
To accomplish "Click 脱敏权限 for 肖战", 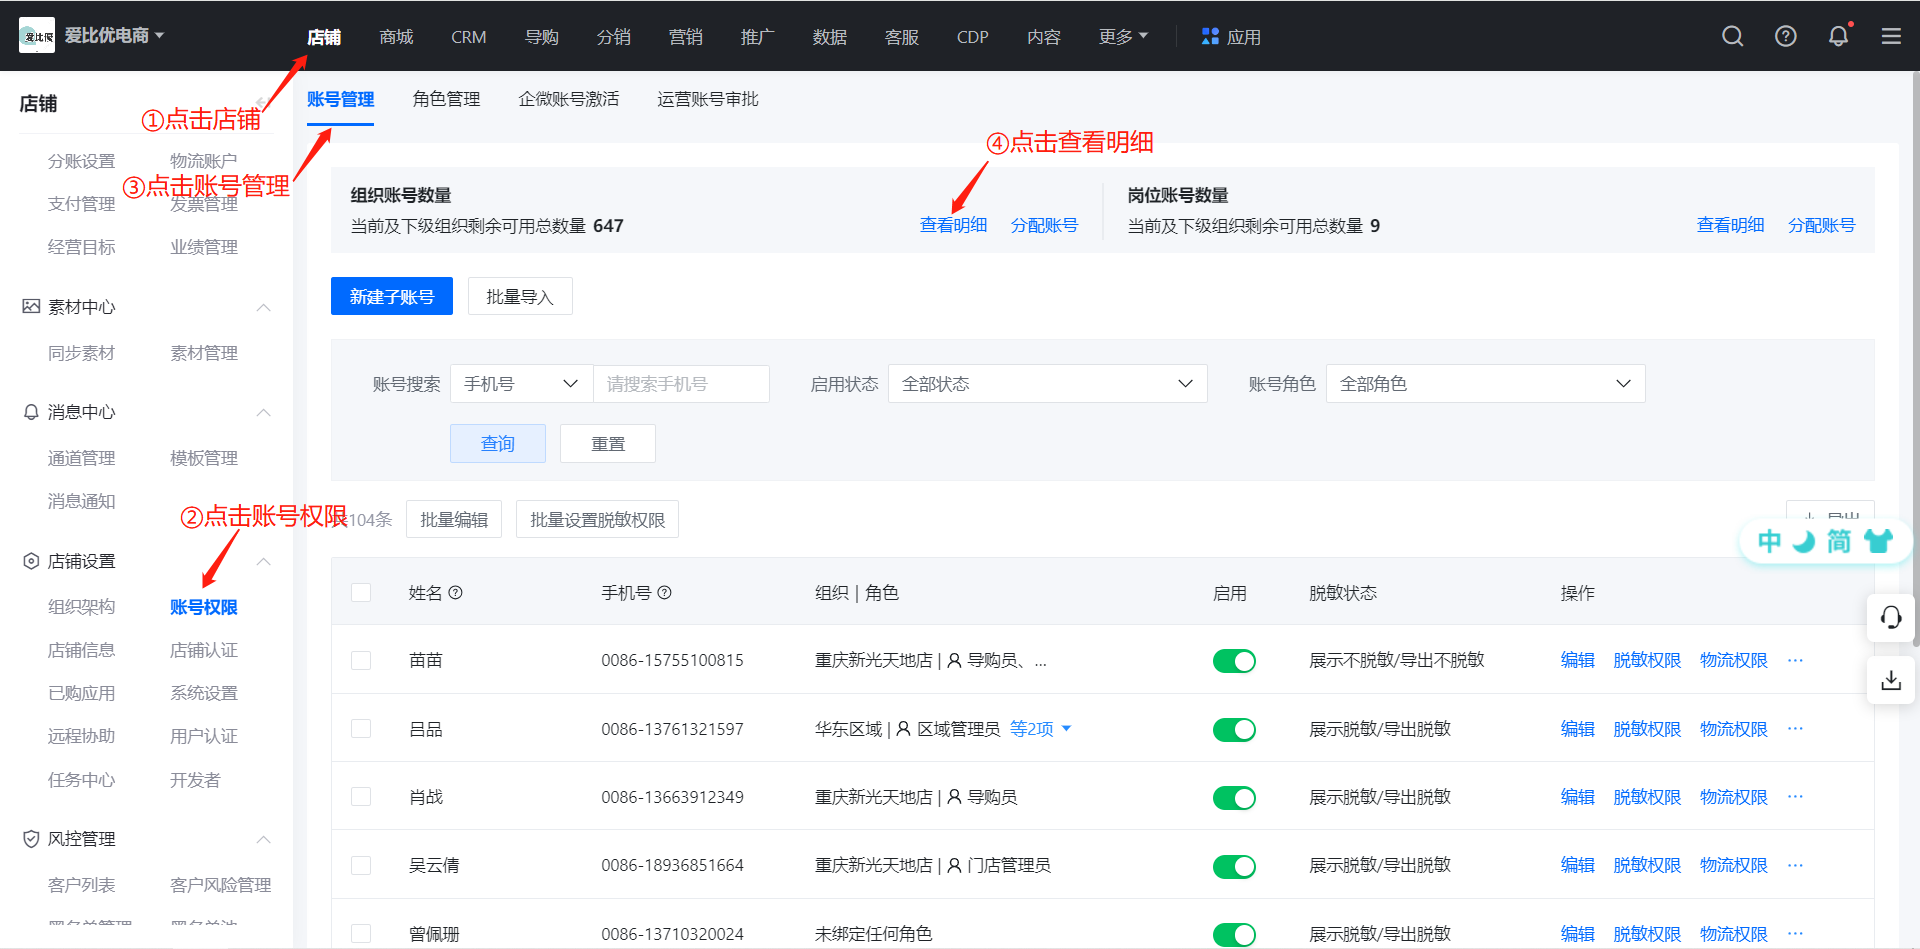I will coord(1647,797).
